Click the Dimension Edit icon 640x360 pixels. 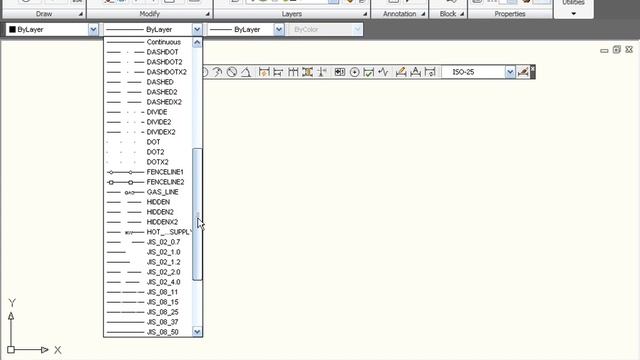point(401,72)
